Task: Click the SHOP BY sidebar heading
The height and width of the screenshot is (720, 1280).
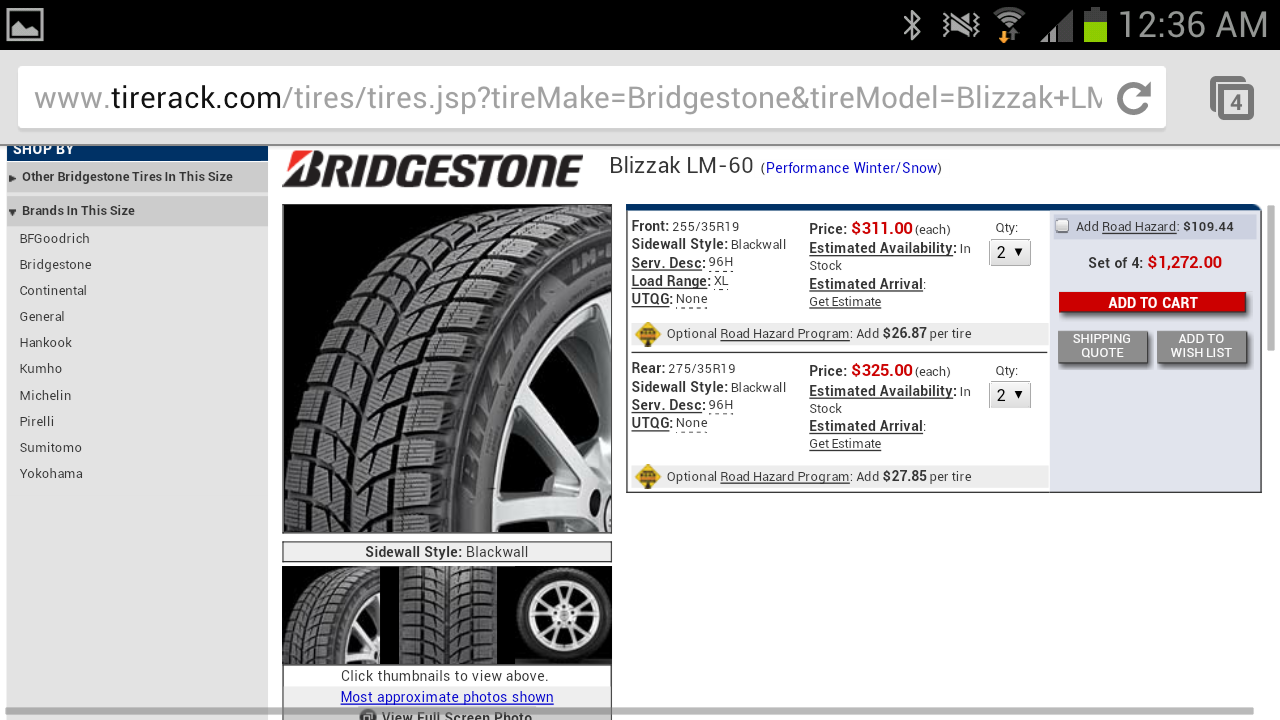Action: [x=137, y=152]
